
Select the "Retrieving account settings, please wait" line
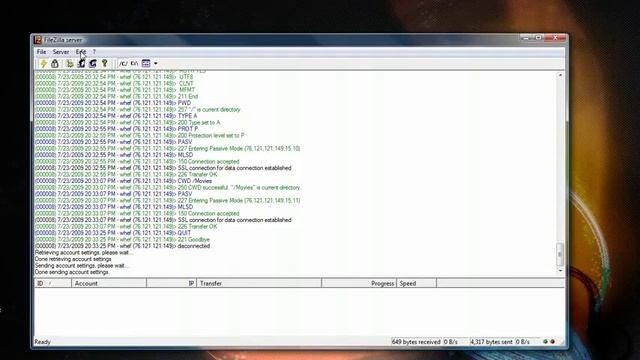[x=84, y=253]
